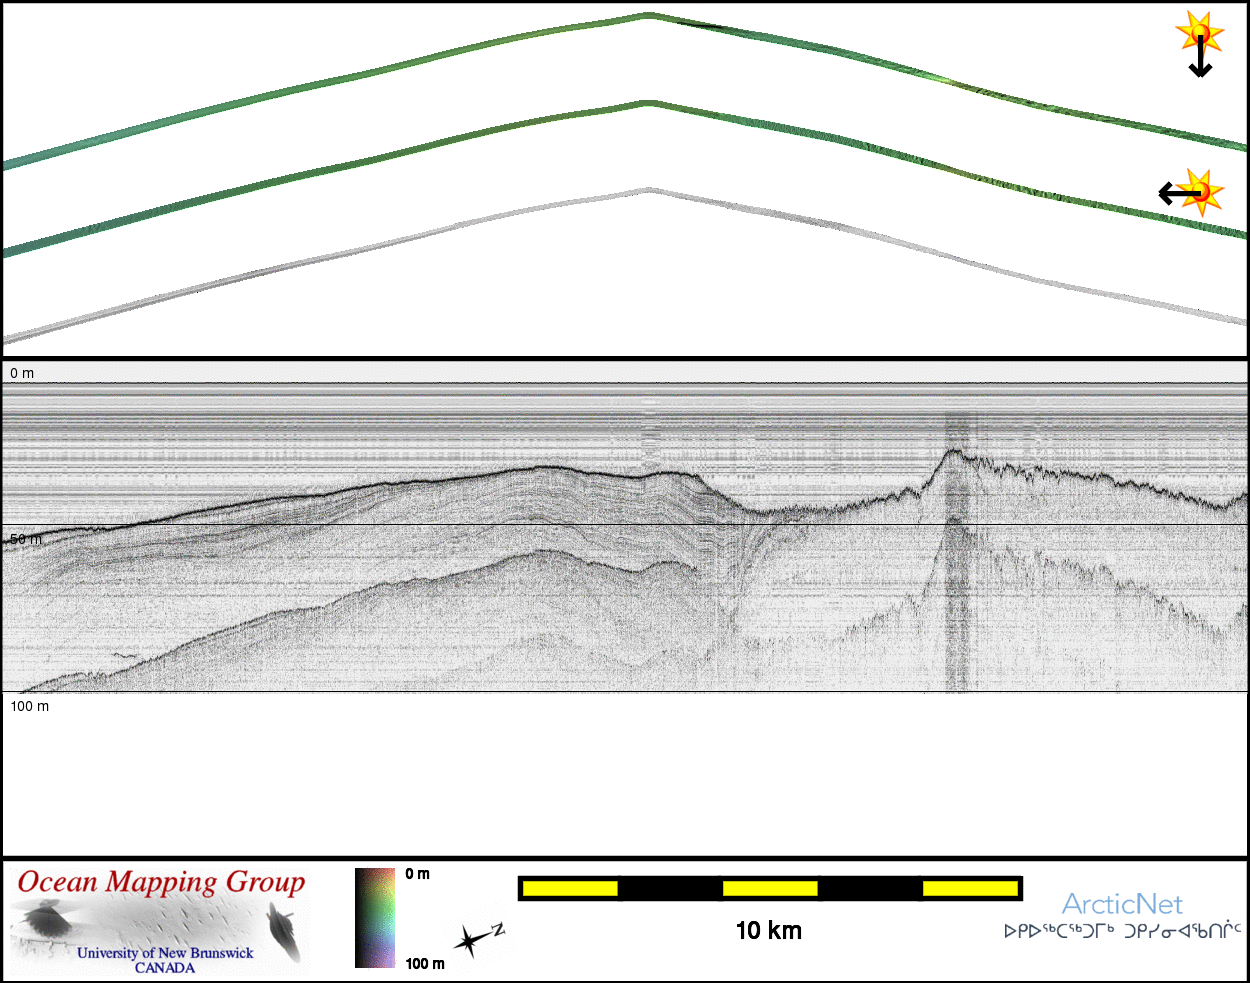Click the ArcticNet logo text
Image resolution: width=1250 pixels, height=983 pixels.
point(1122,904)
